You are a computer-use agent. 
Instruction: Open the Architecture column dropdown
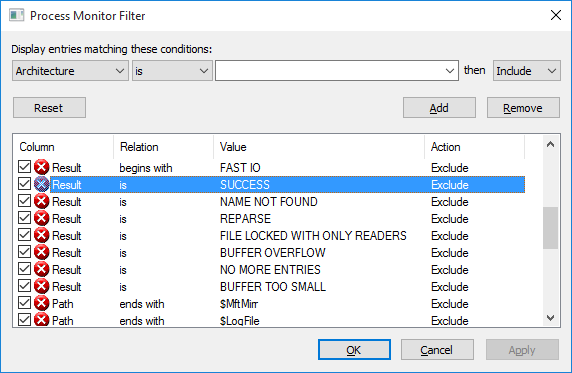click(x=70, y=71)
